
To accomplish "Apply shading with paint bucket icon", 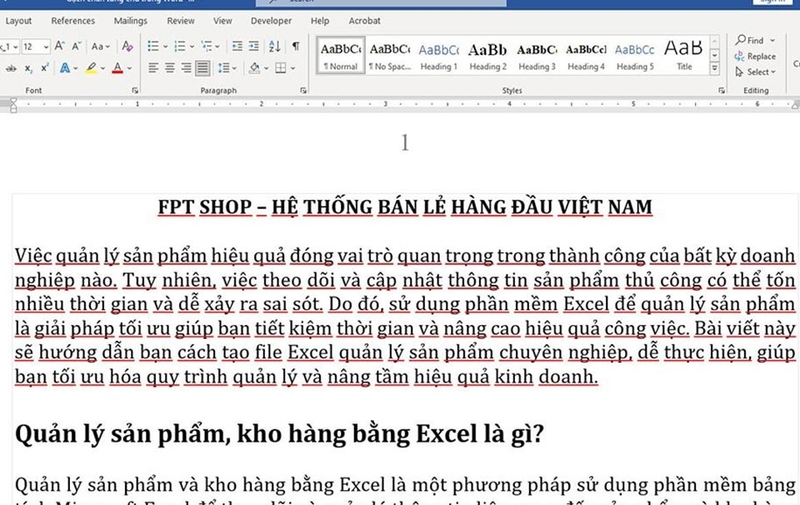I will 254,68.
